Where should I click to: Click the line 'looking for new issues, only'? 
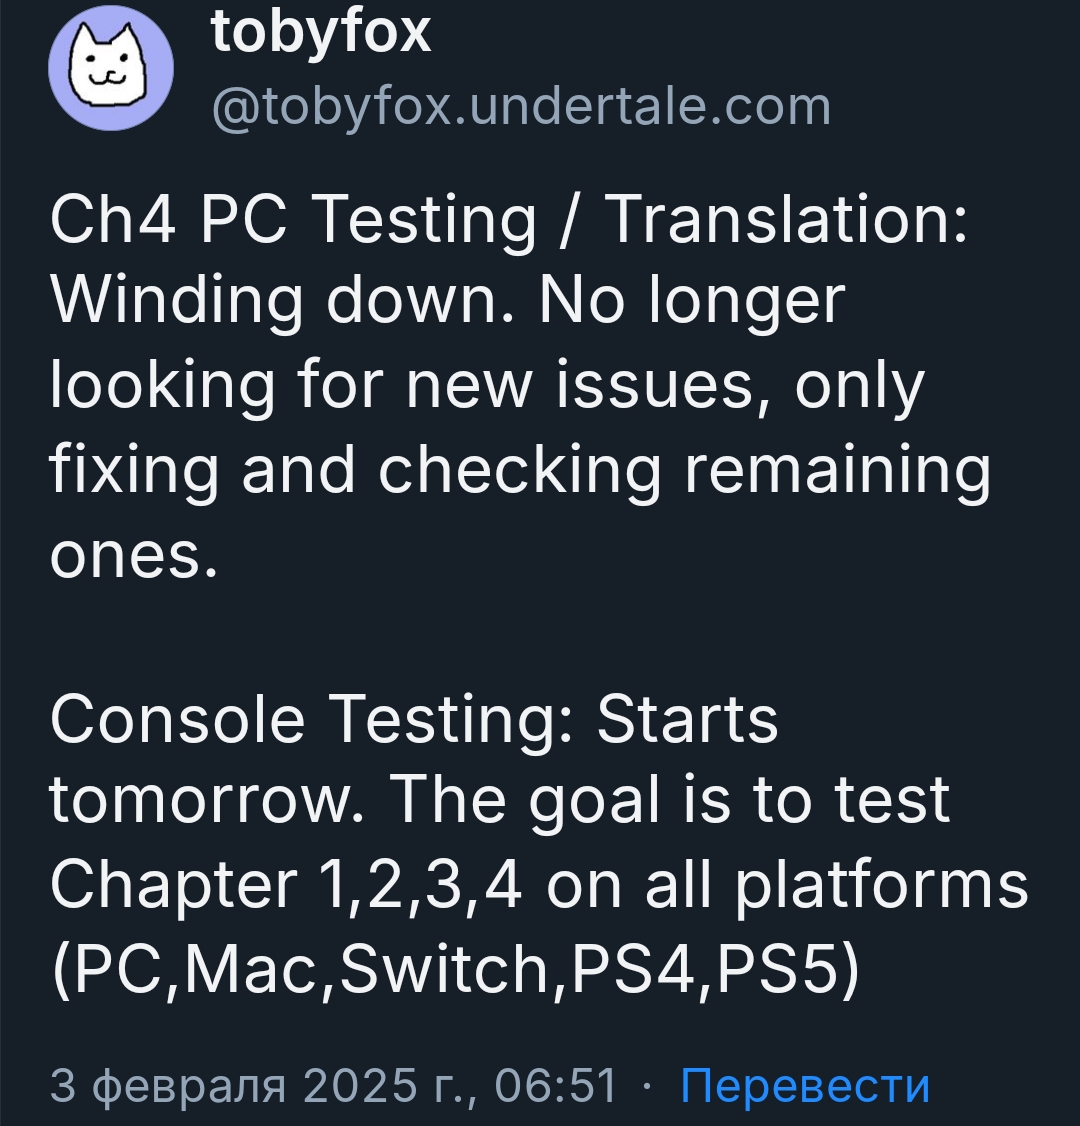click(x=487, y=386)
